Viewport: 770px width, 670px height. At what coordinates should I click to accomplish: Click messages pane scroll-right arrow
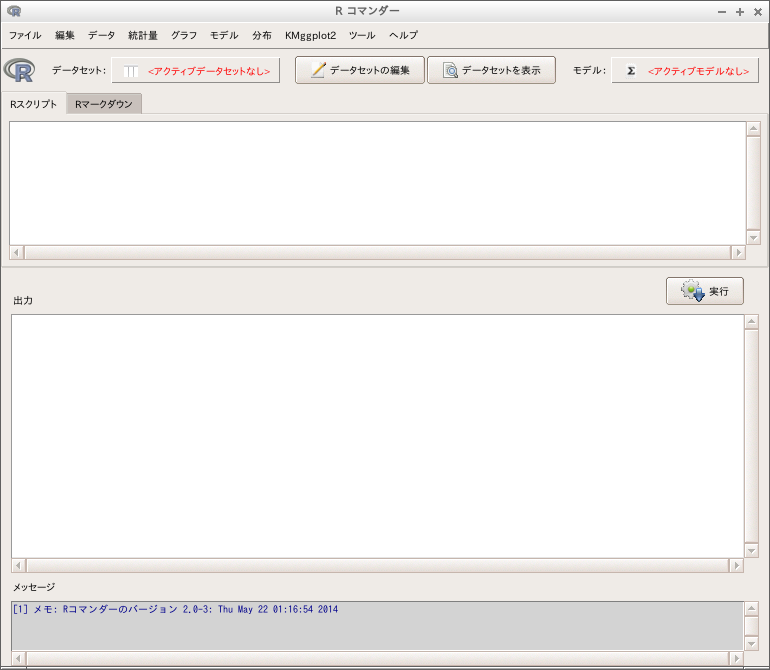point(736,658)
